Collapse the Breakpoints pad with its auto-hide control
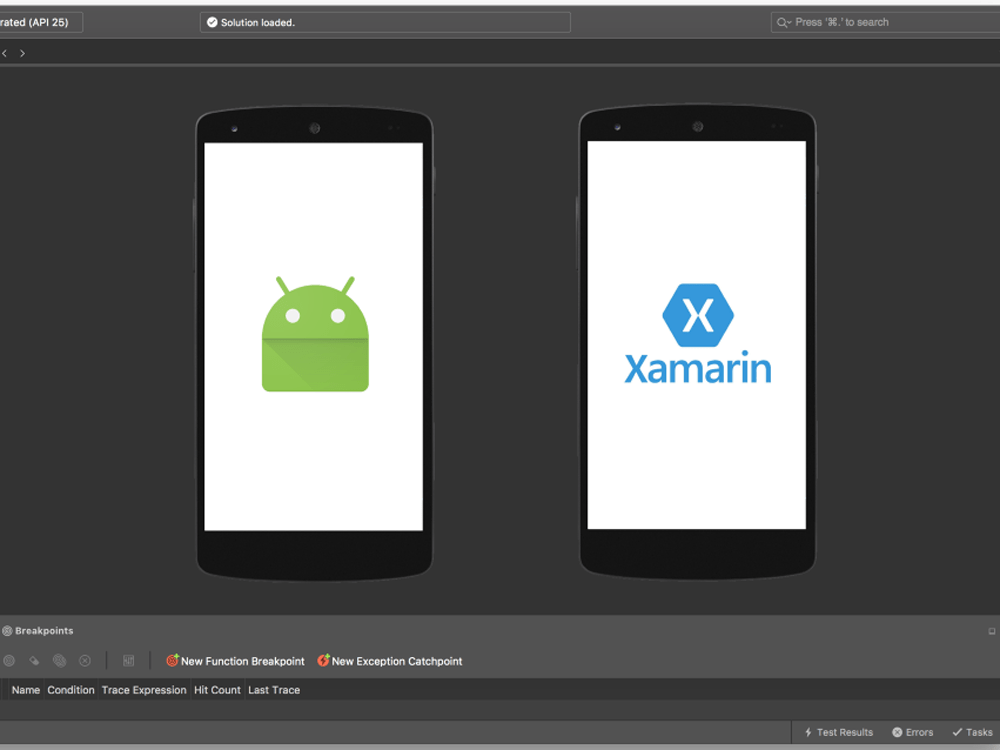This screenshot has height=750, width=1000. coord(991,631)
